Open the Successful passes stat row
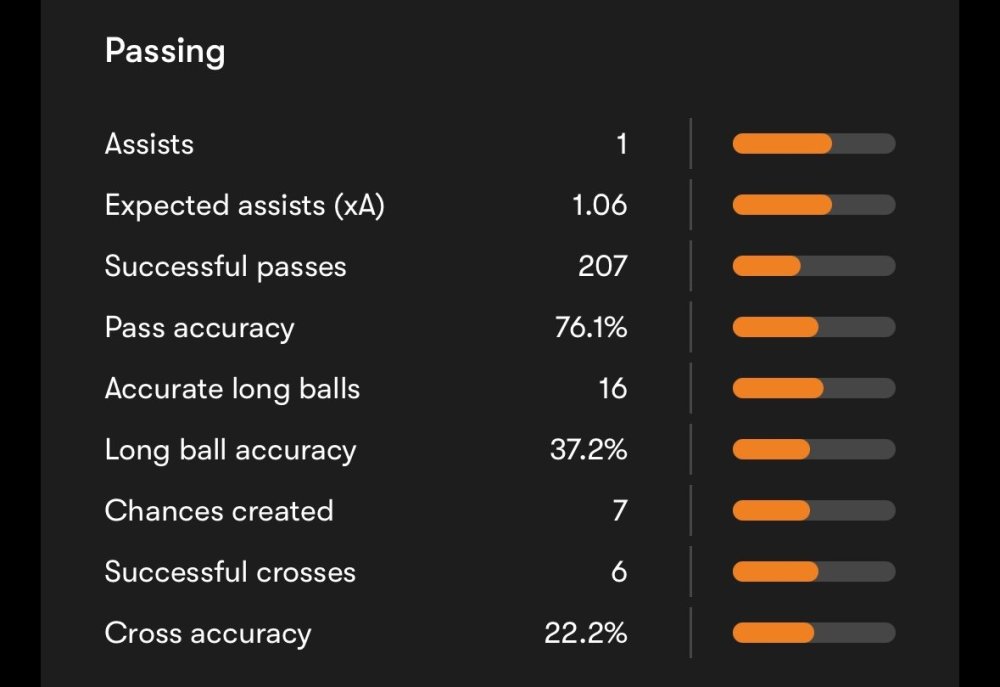1000x687 pixels. (x=225, y=267)
